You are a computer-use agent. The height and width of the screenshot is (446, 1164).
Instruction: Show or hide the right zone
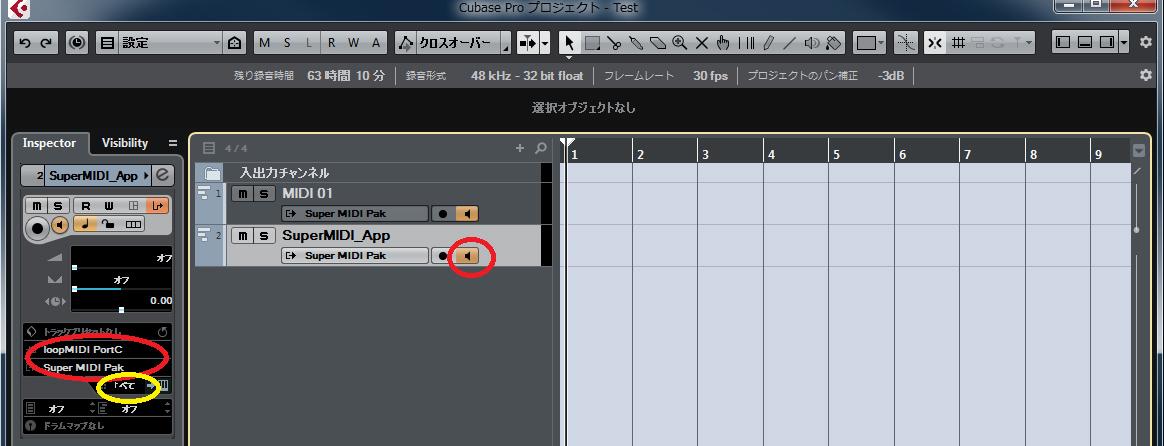click(x=1107, y=43)
